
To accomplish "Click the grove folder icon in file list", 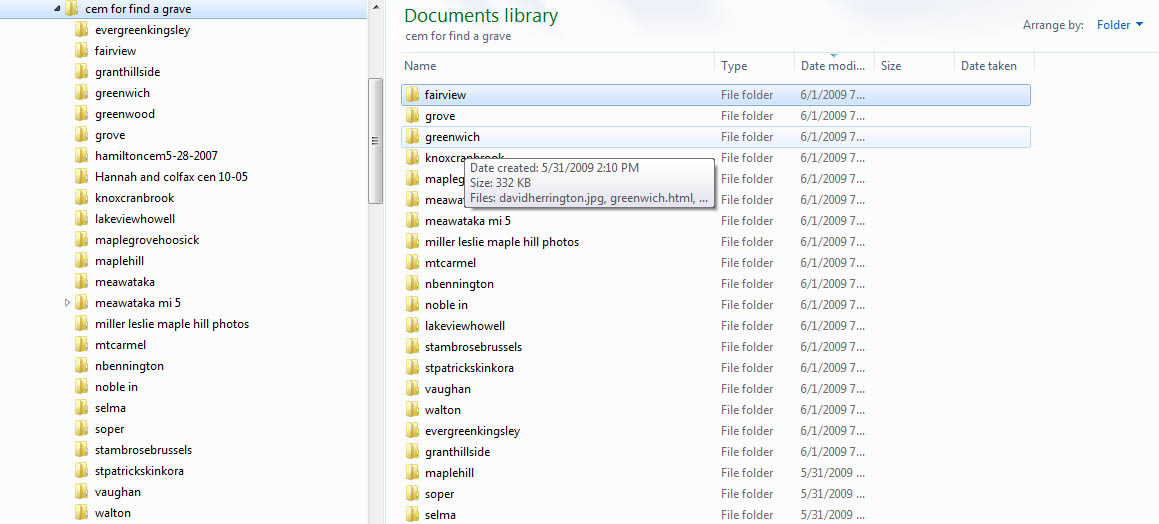I will [412, 116].
